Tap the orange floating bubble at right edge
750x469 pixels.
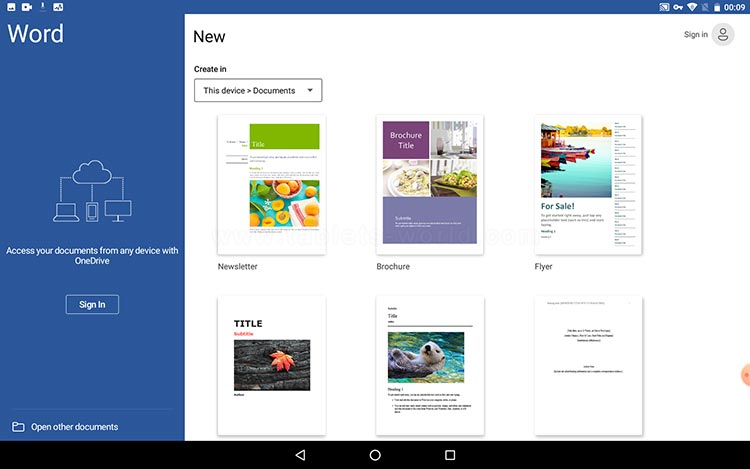[745, 375]
